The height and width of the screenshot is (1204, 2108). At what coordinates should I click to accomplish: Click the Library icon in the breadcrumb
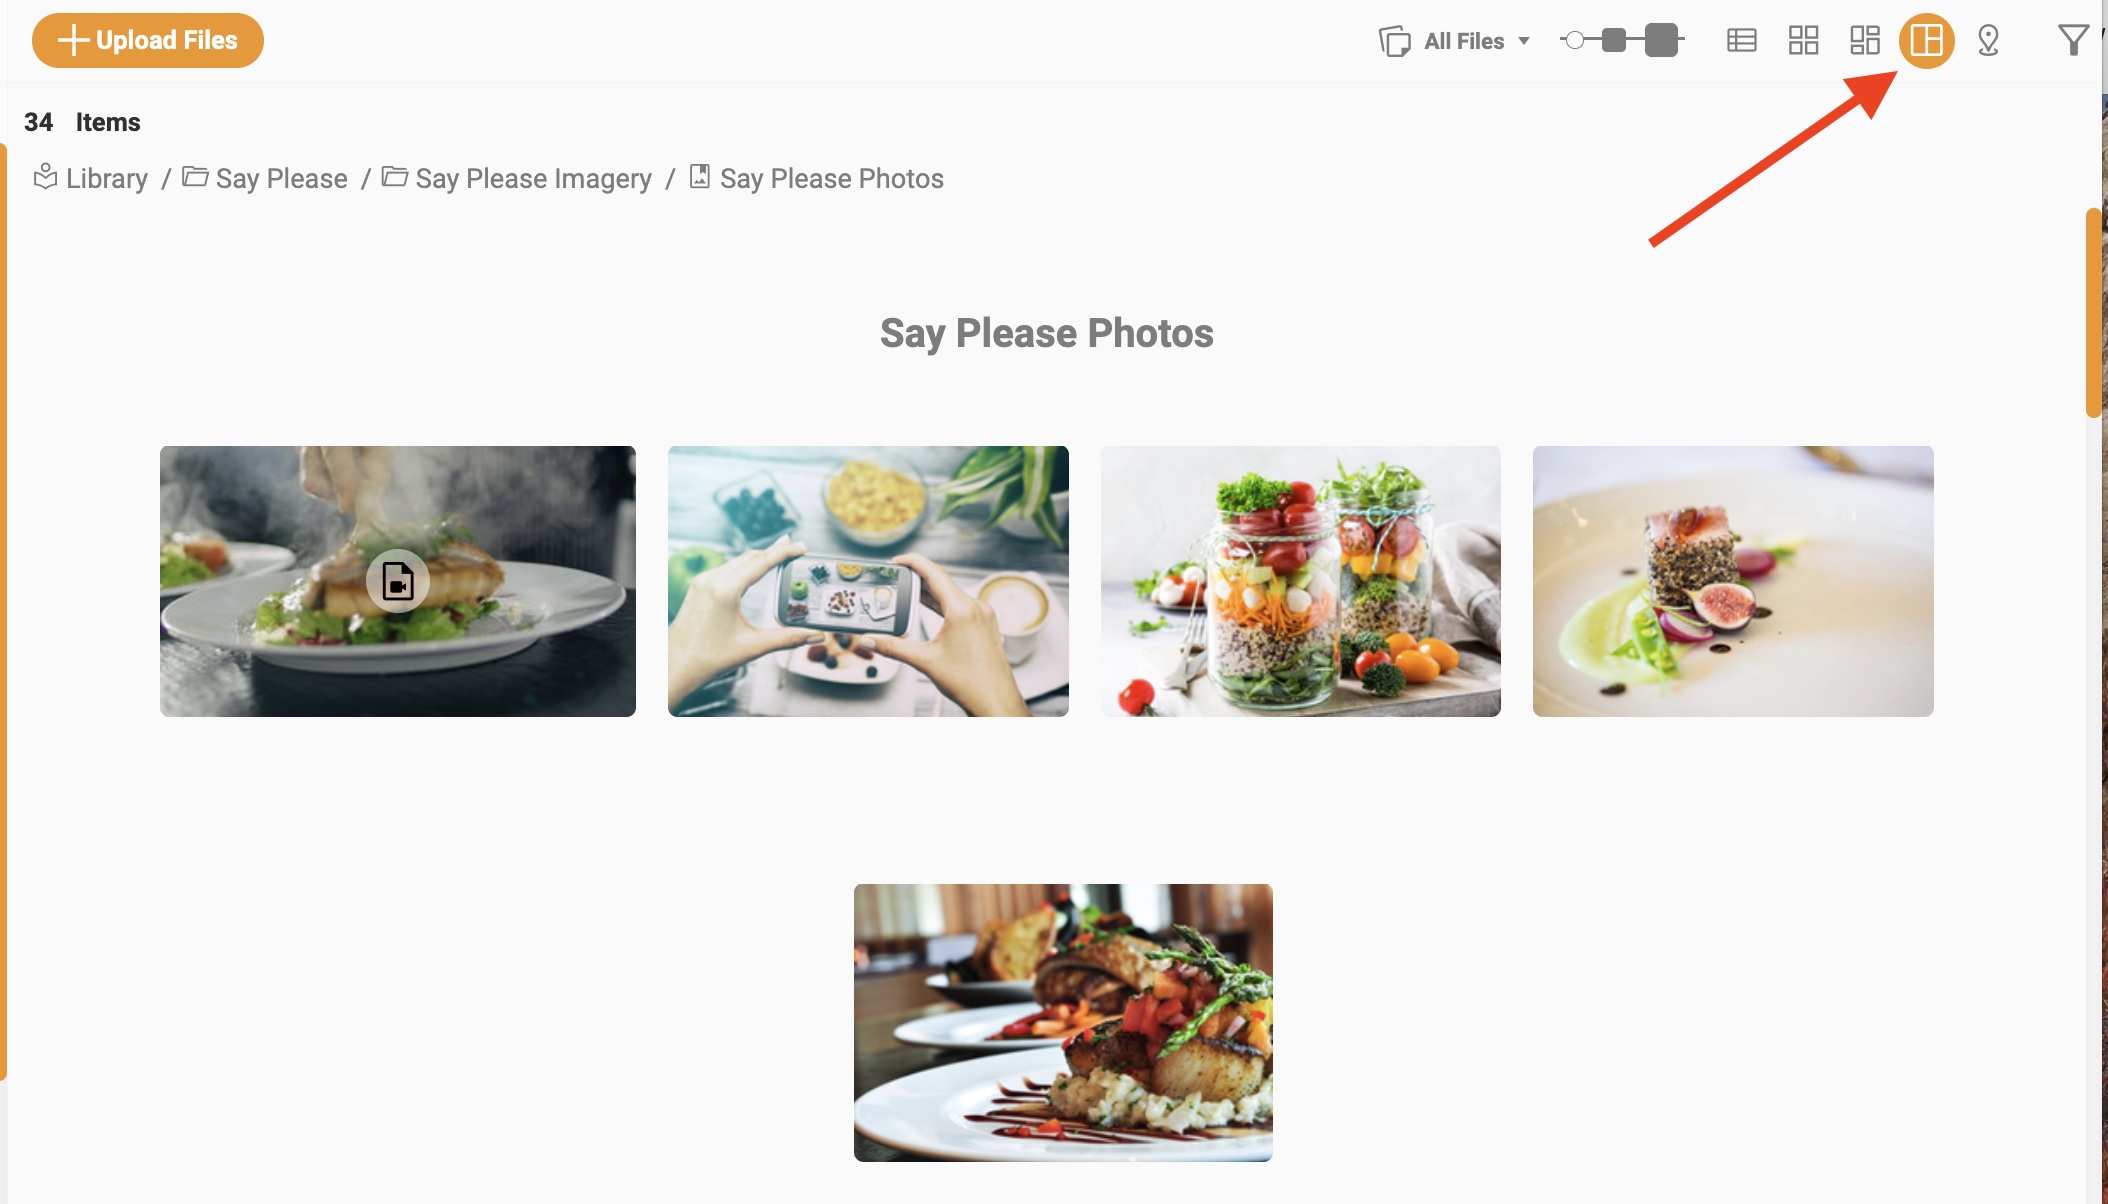(45, 177)
